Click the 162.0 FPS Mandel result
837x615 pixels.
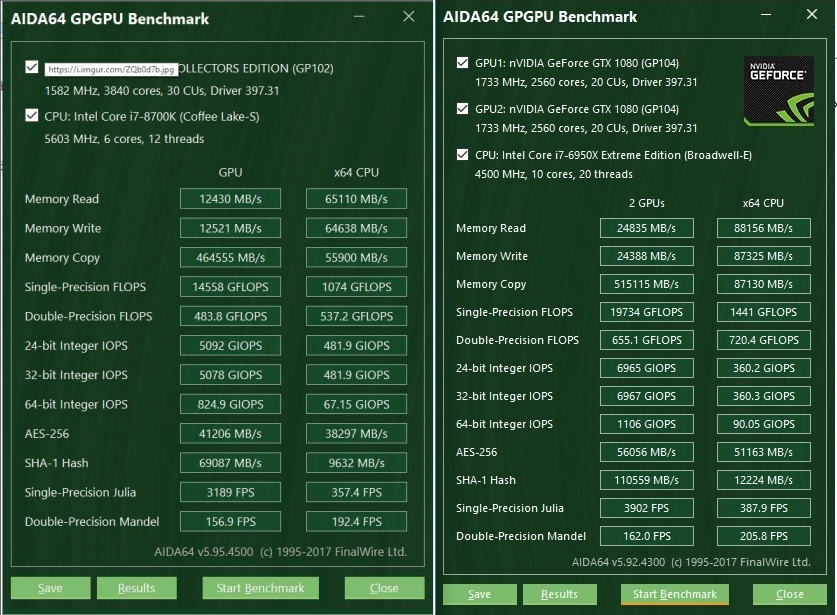[x=646, y=536]
